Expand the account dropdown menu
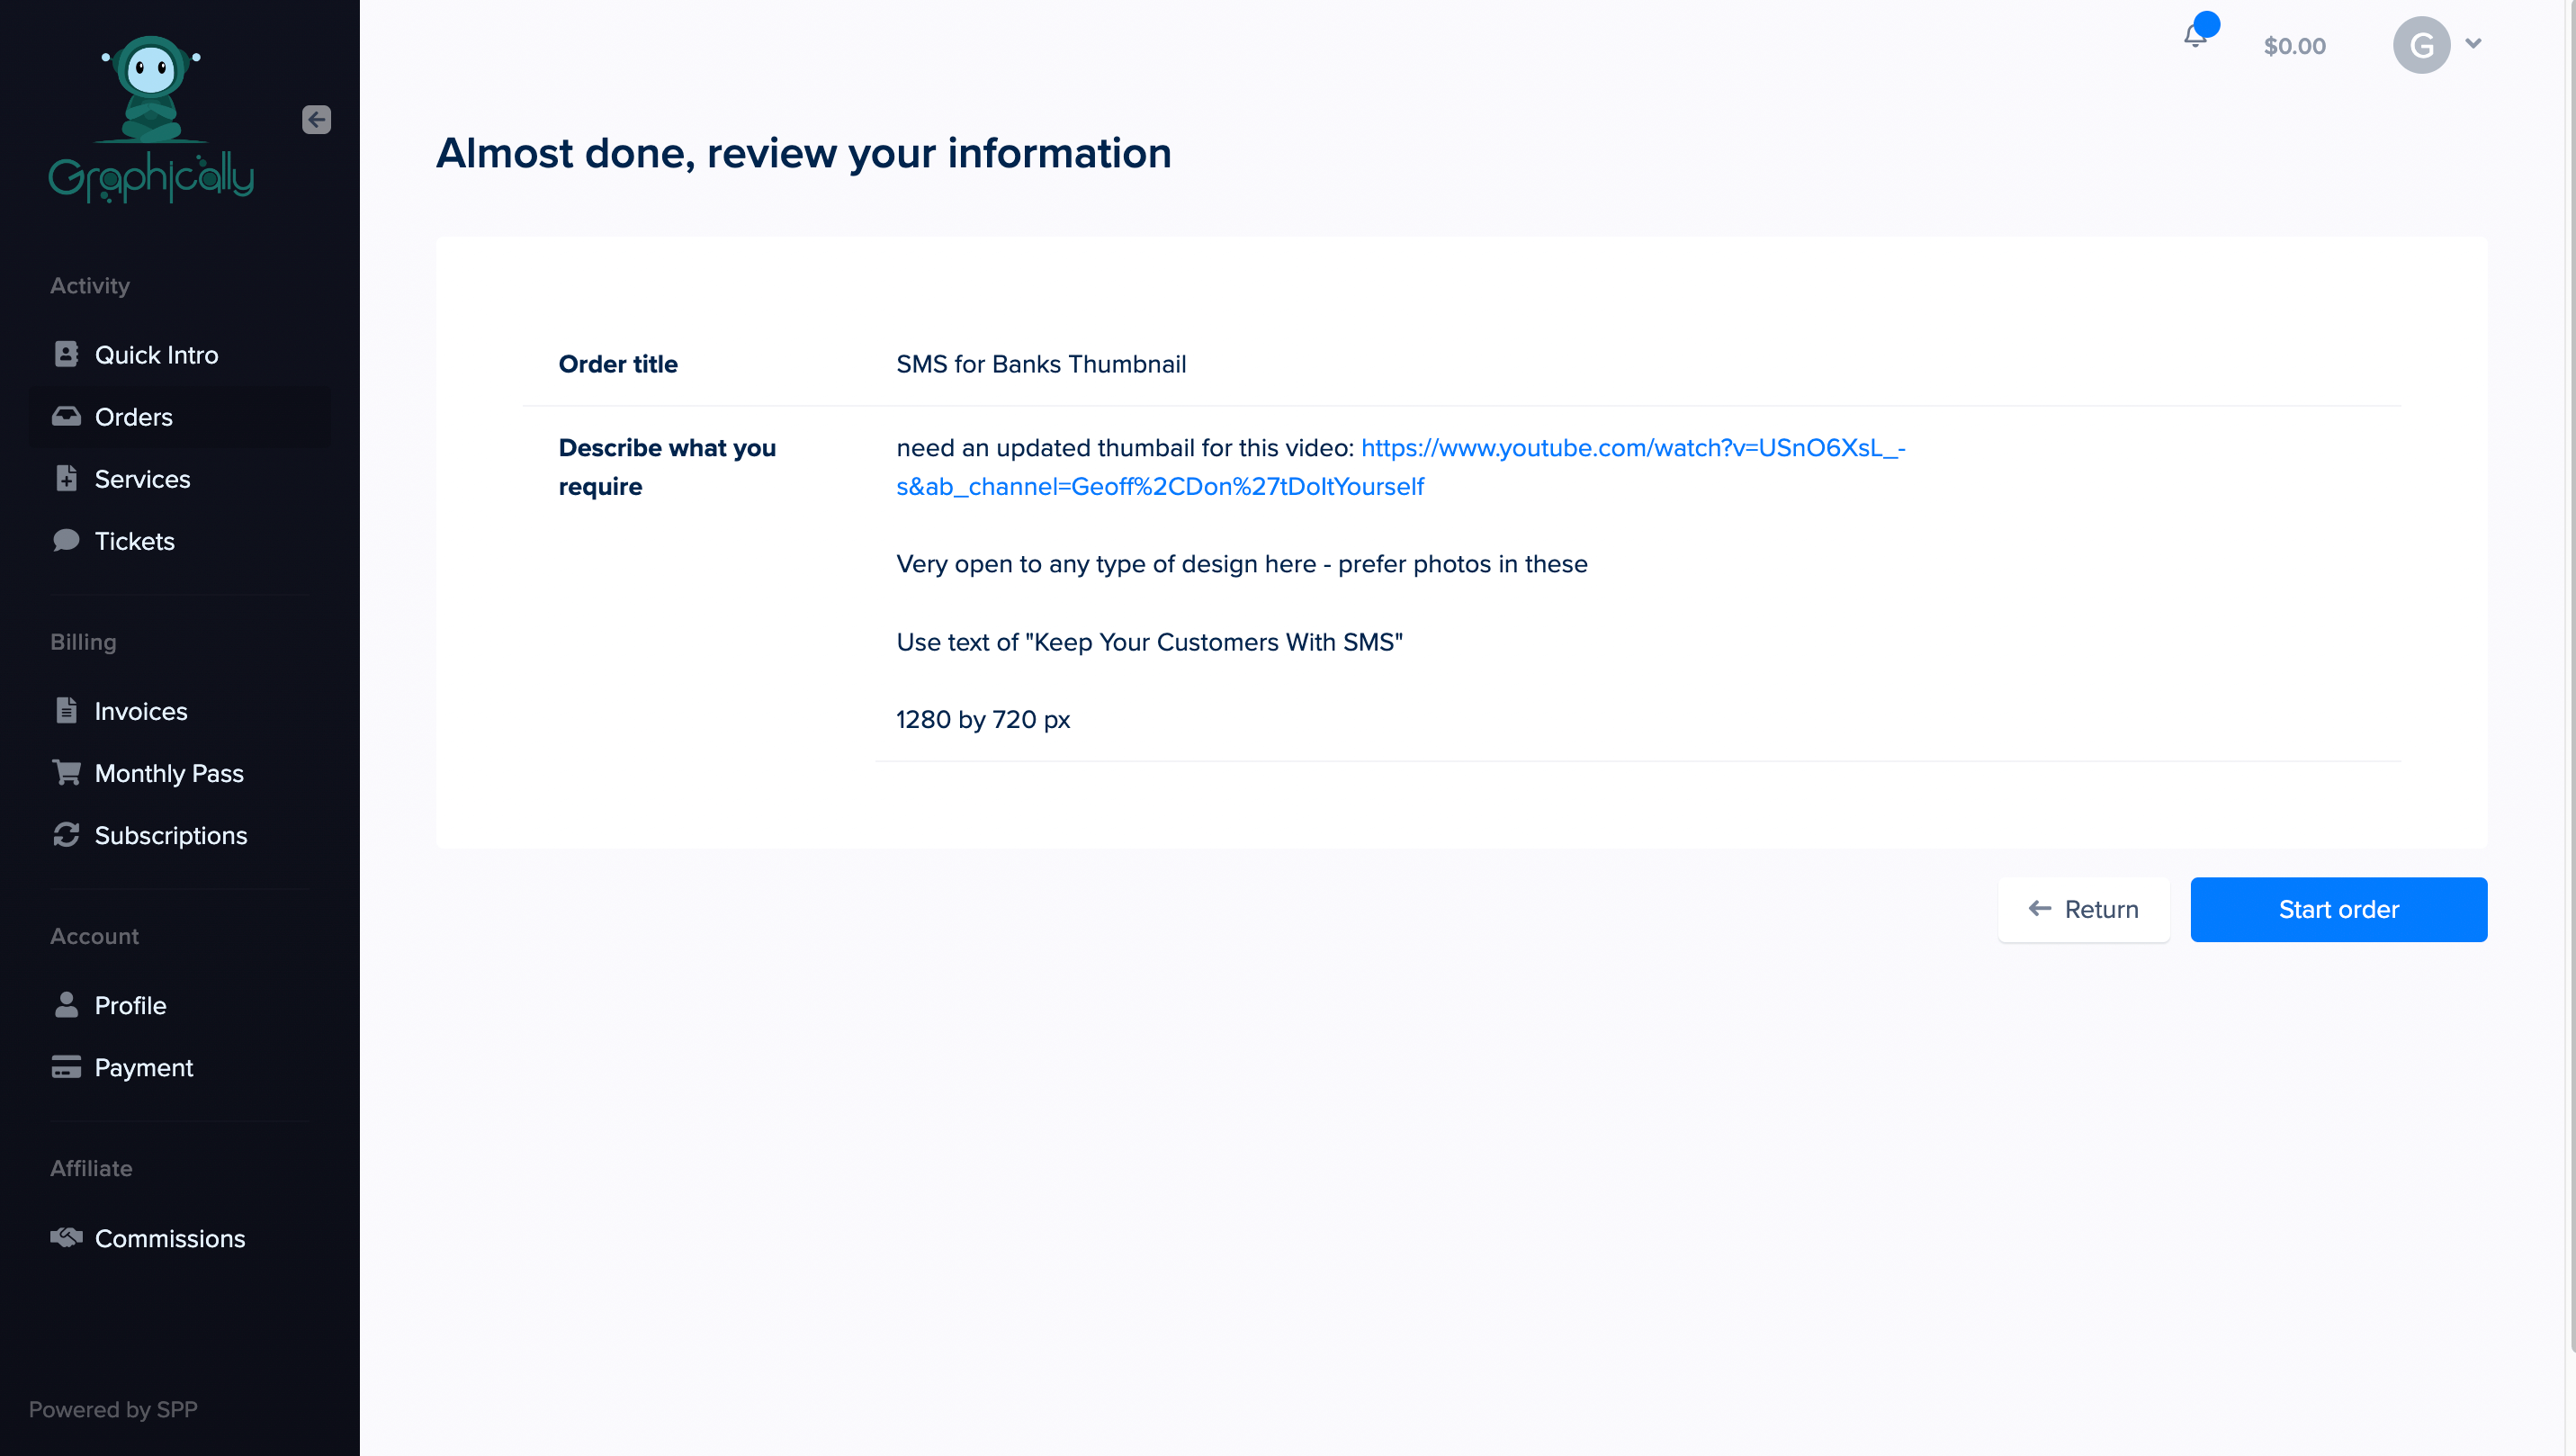 point(2472,44)
